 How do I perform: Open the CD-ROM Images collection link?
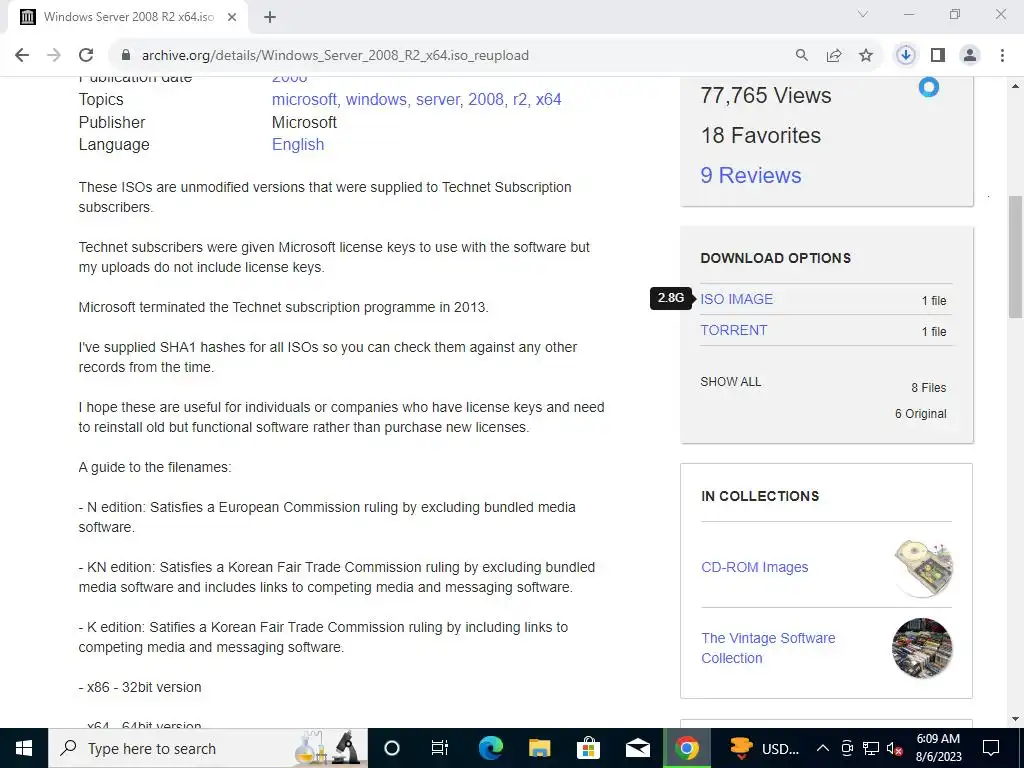[x=754, y=567]
